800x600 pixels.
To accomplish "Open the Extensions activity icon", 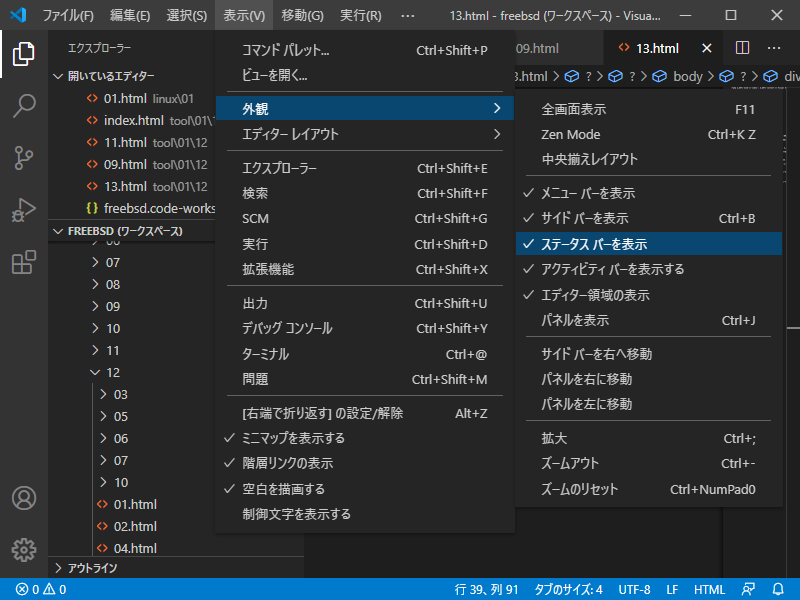I will coord(23,262).
